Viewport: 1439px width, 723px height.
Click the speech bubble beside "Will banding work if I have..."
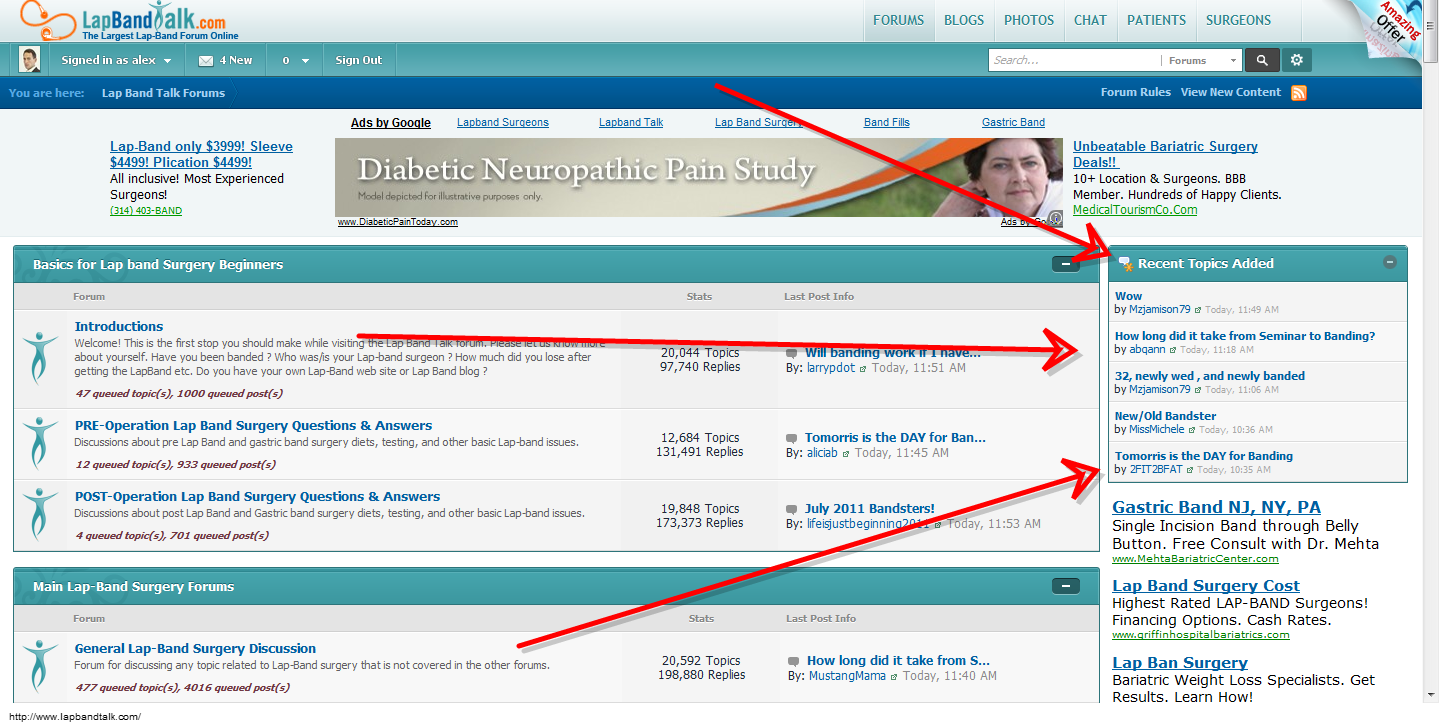coord(792,353)
